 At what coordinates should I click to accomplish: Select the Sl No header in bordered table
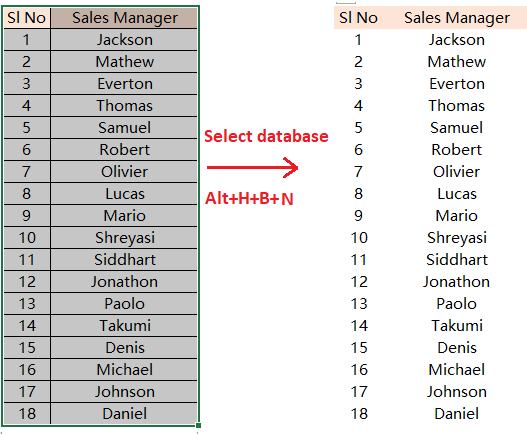tap(27, 18)
